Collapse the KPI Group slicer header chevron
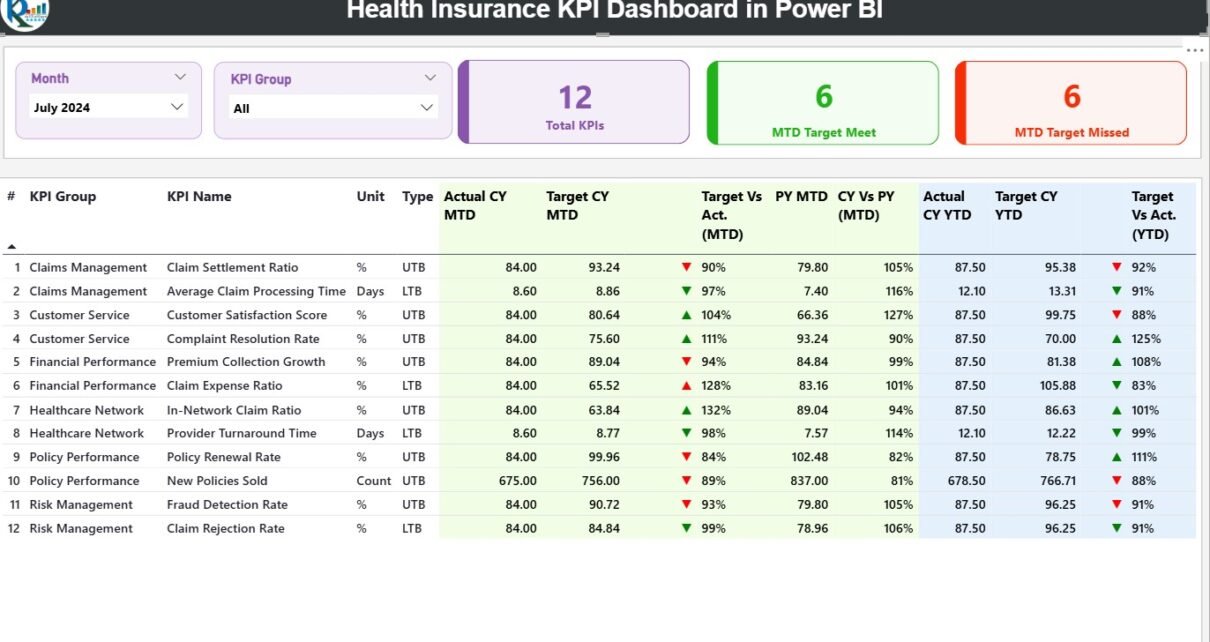The image size is (1210, 642). pyautogui.click(x=430, y=78)
